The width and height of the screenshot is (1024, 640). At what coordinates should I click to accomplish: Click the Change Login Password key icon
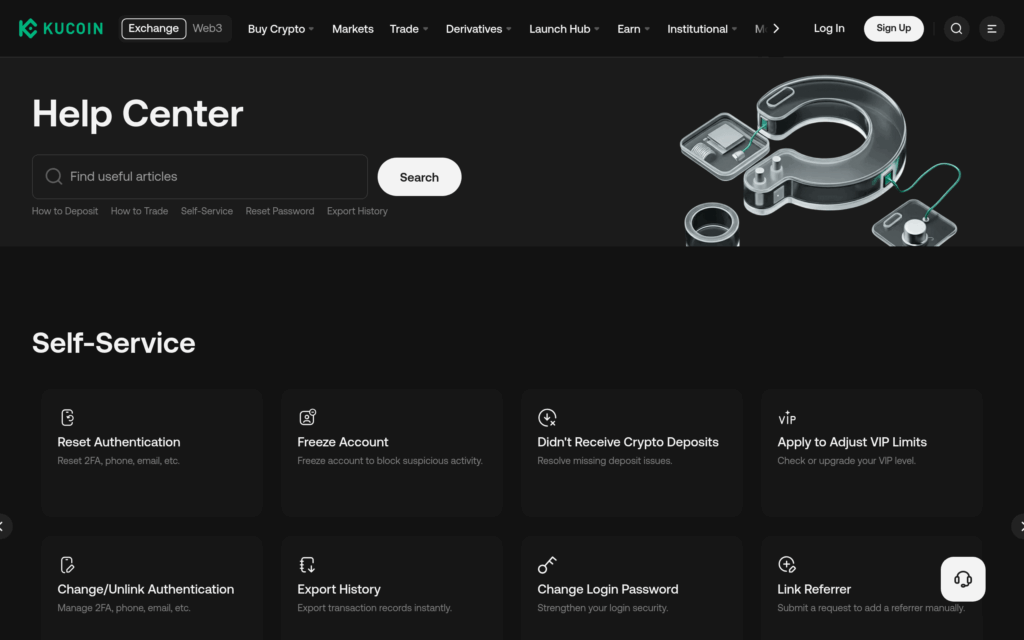pyautogui.click(x=547, y=564)
